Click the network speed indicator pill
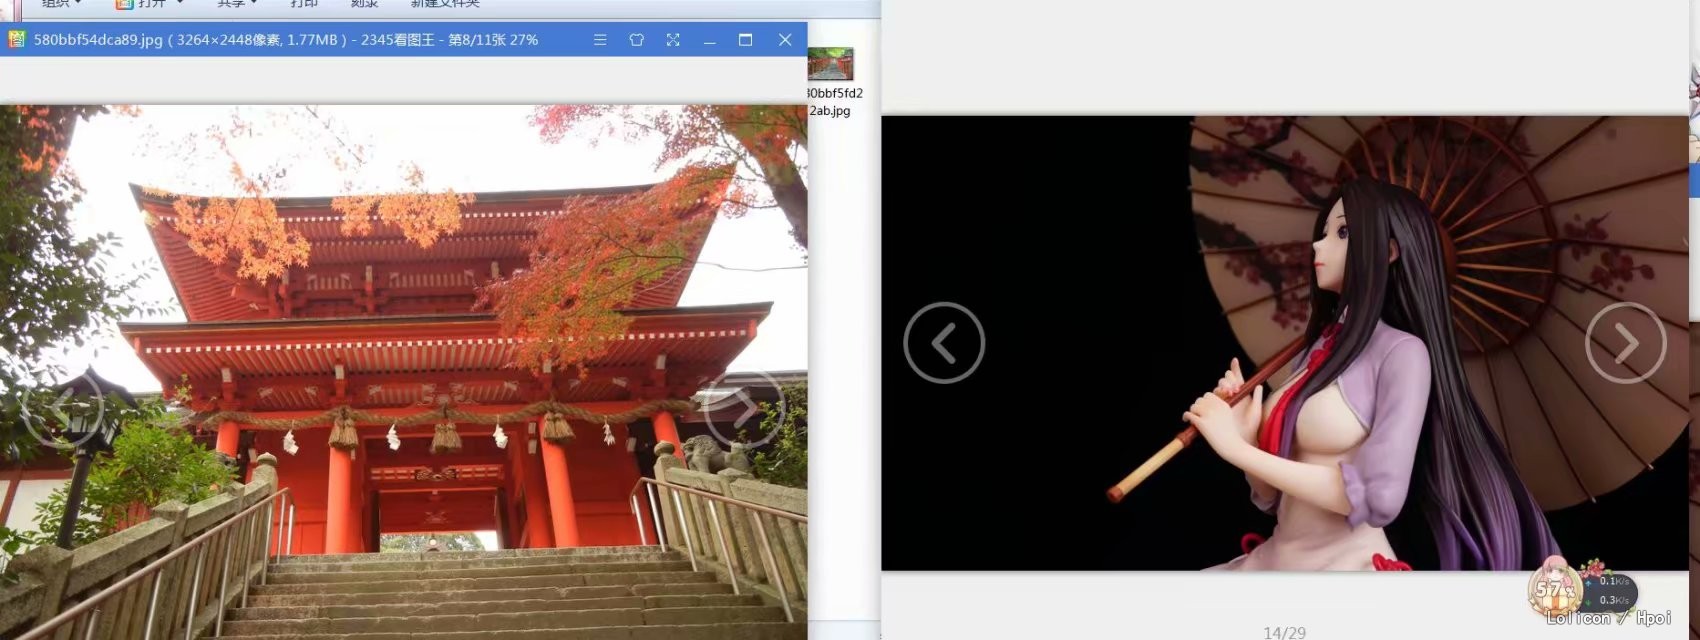 pyautogui.click(x=1612, y=590)
